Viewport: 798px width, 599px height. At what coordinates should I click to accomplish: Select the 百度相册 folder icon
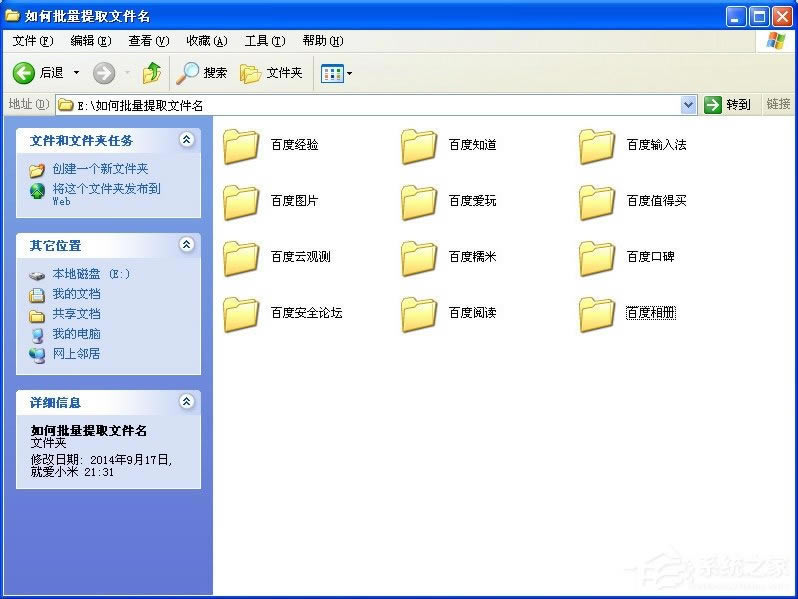(x=597, y=315)
